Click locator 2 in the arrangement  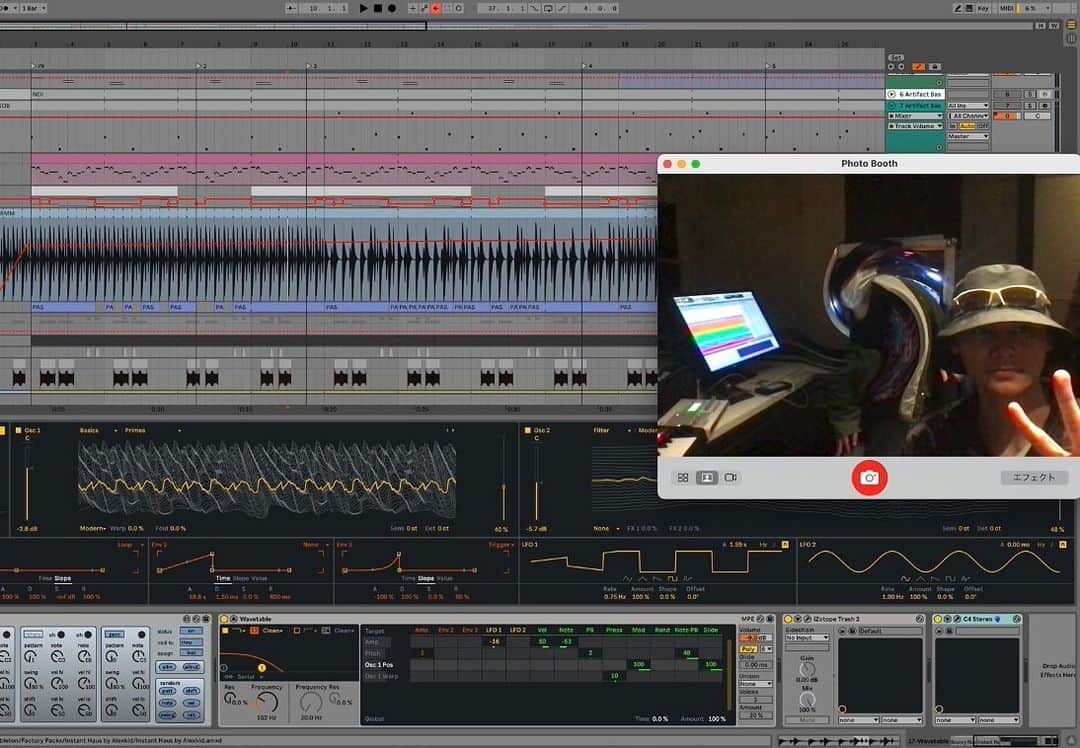click(x=201, y=66)
